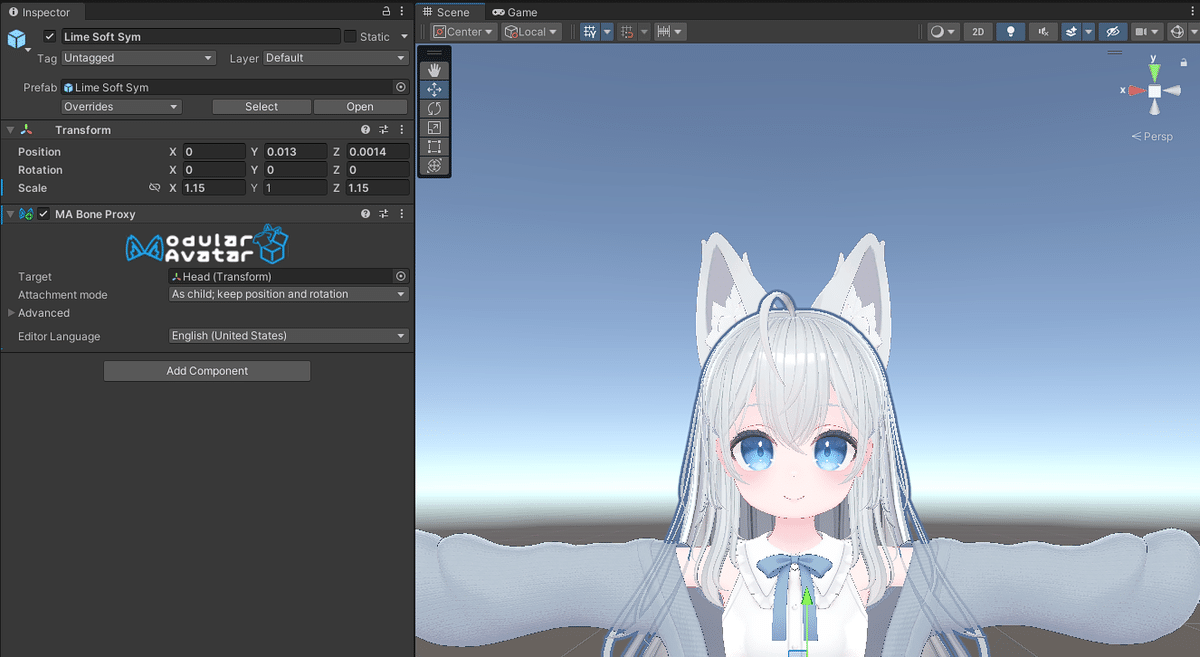
Task: Click the toolbar drag handle above Hand tool
Action: [x=434, y=52]
